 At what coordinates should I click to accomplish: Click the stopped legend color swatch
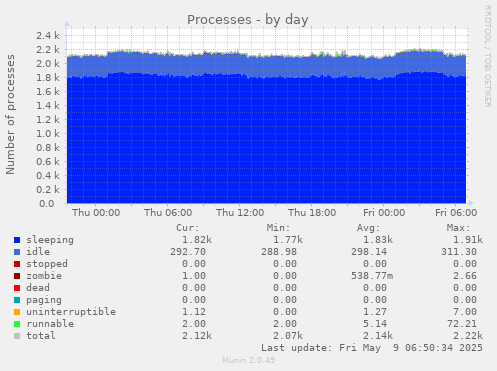pos(17,264)
